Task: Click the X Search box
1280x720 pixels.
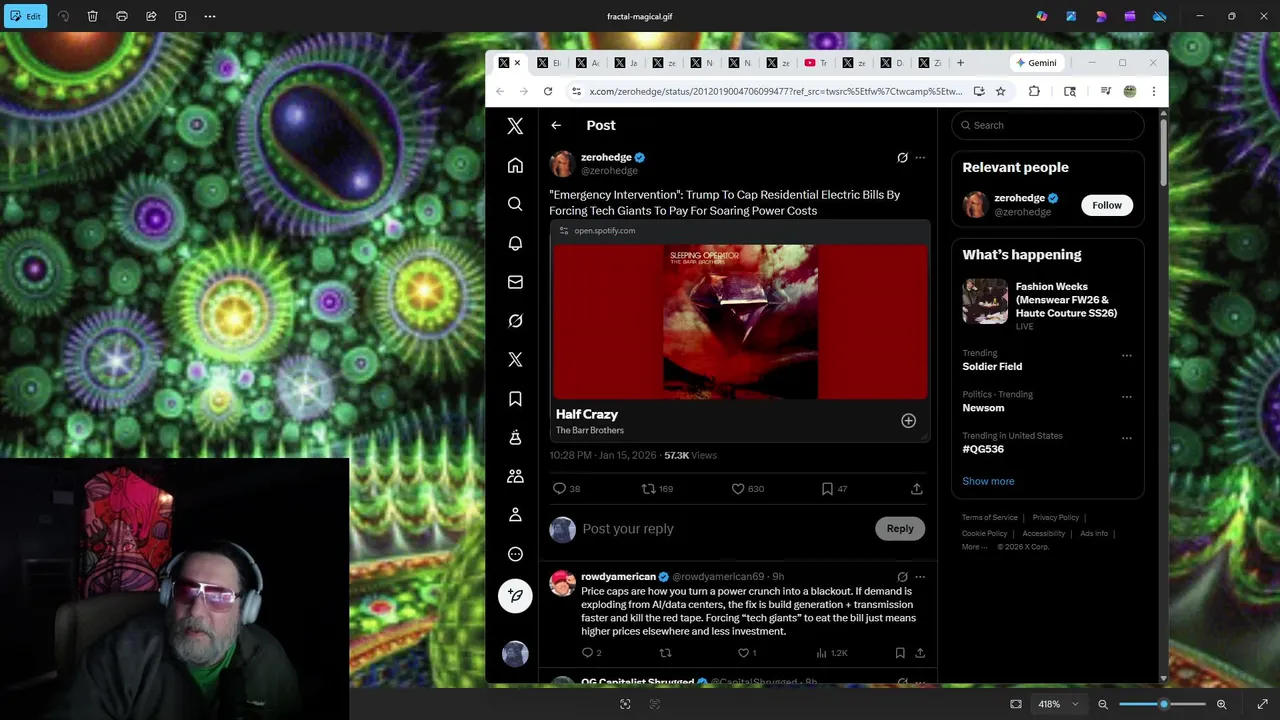Action: (x=1048, y=125)
